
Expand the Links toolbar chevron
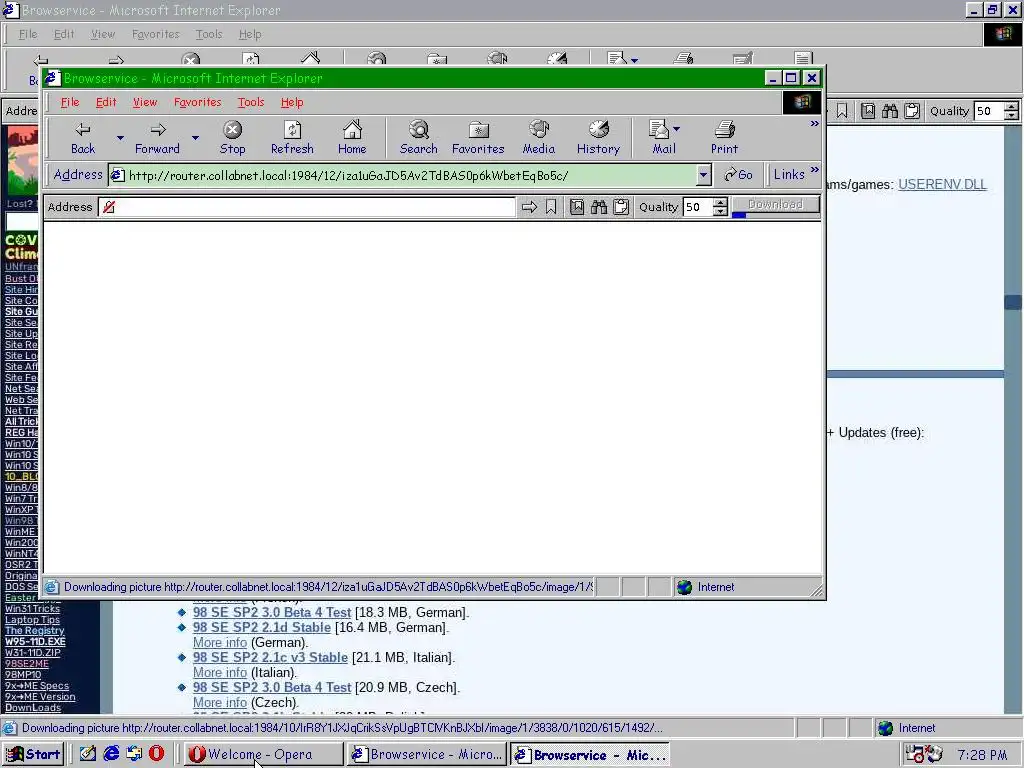click(814, 170)
